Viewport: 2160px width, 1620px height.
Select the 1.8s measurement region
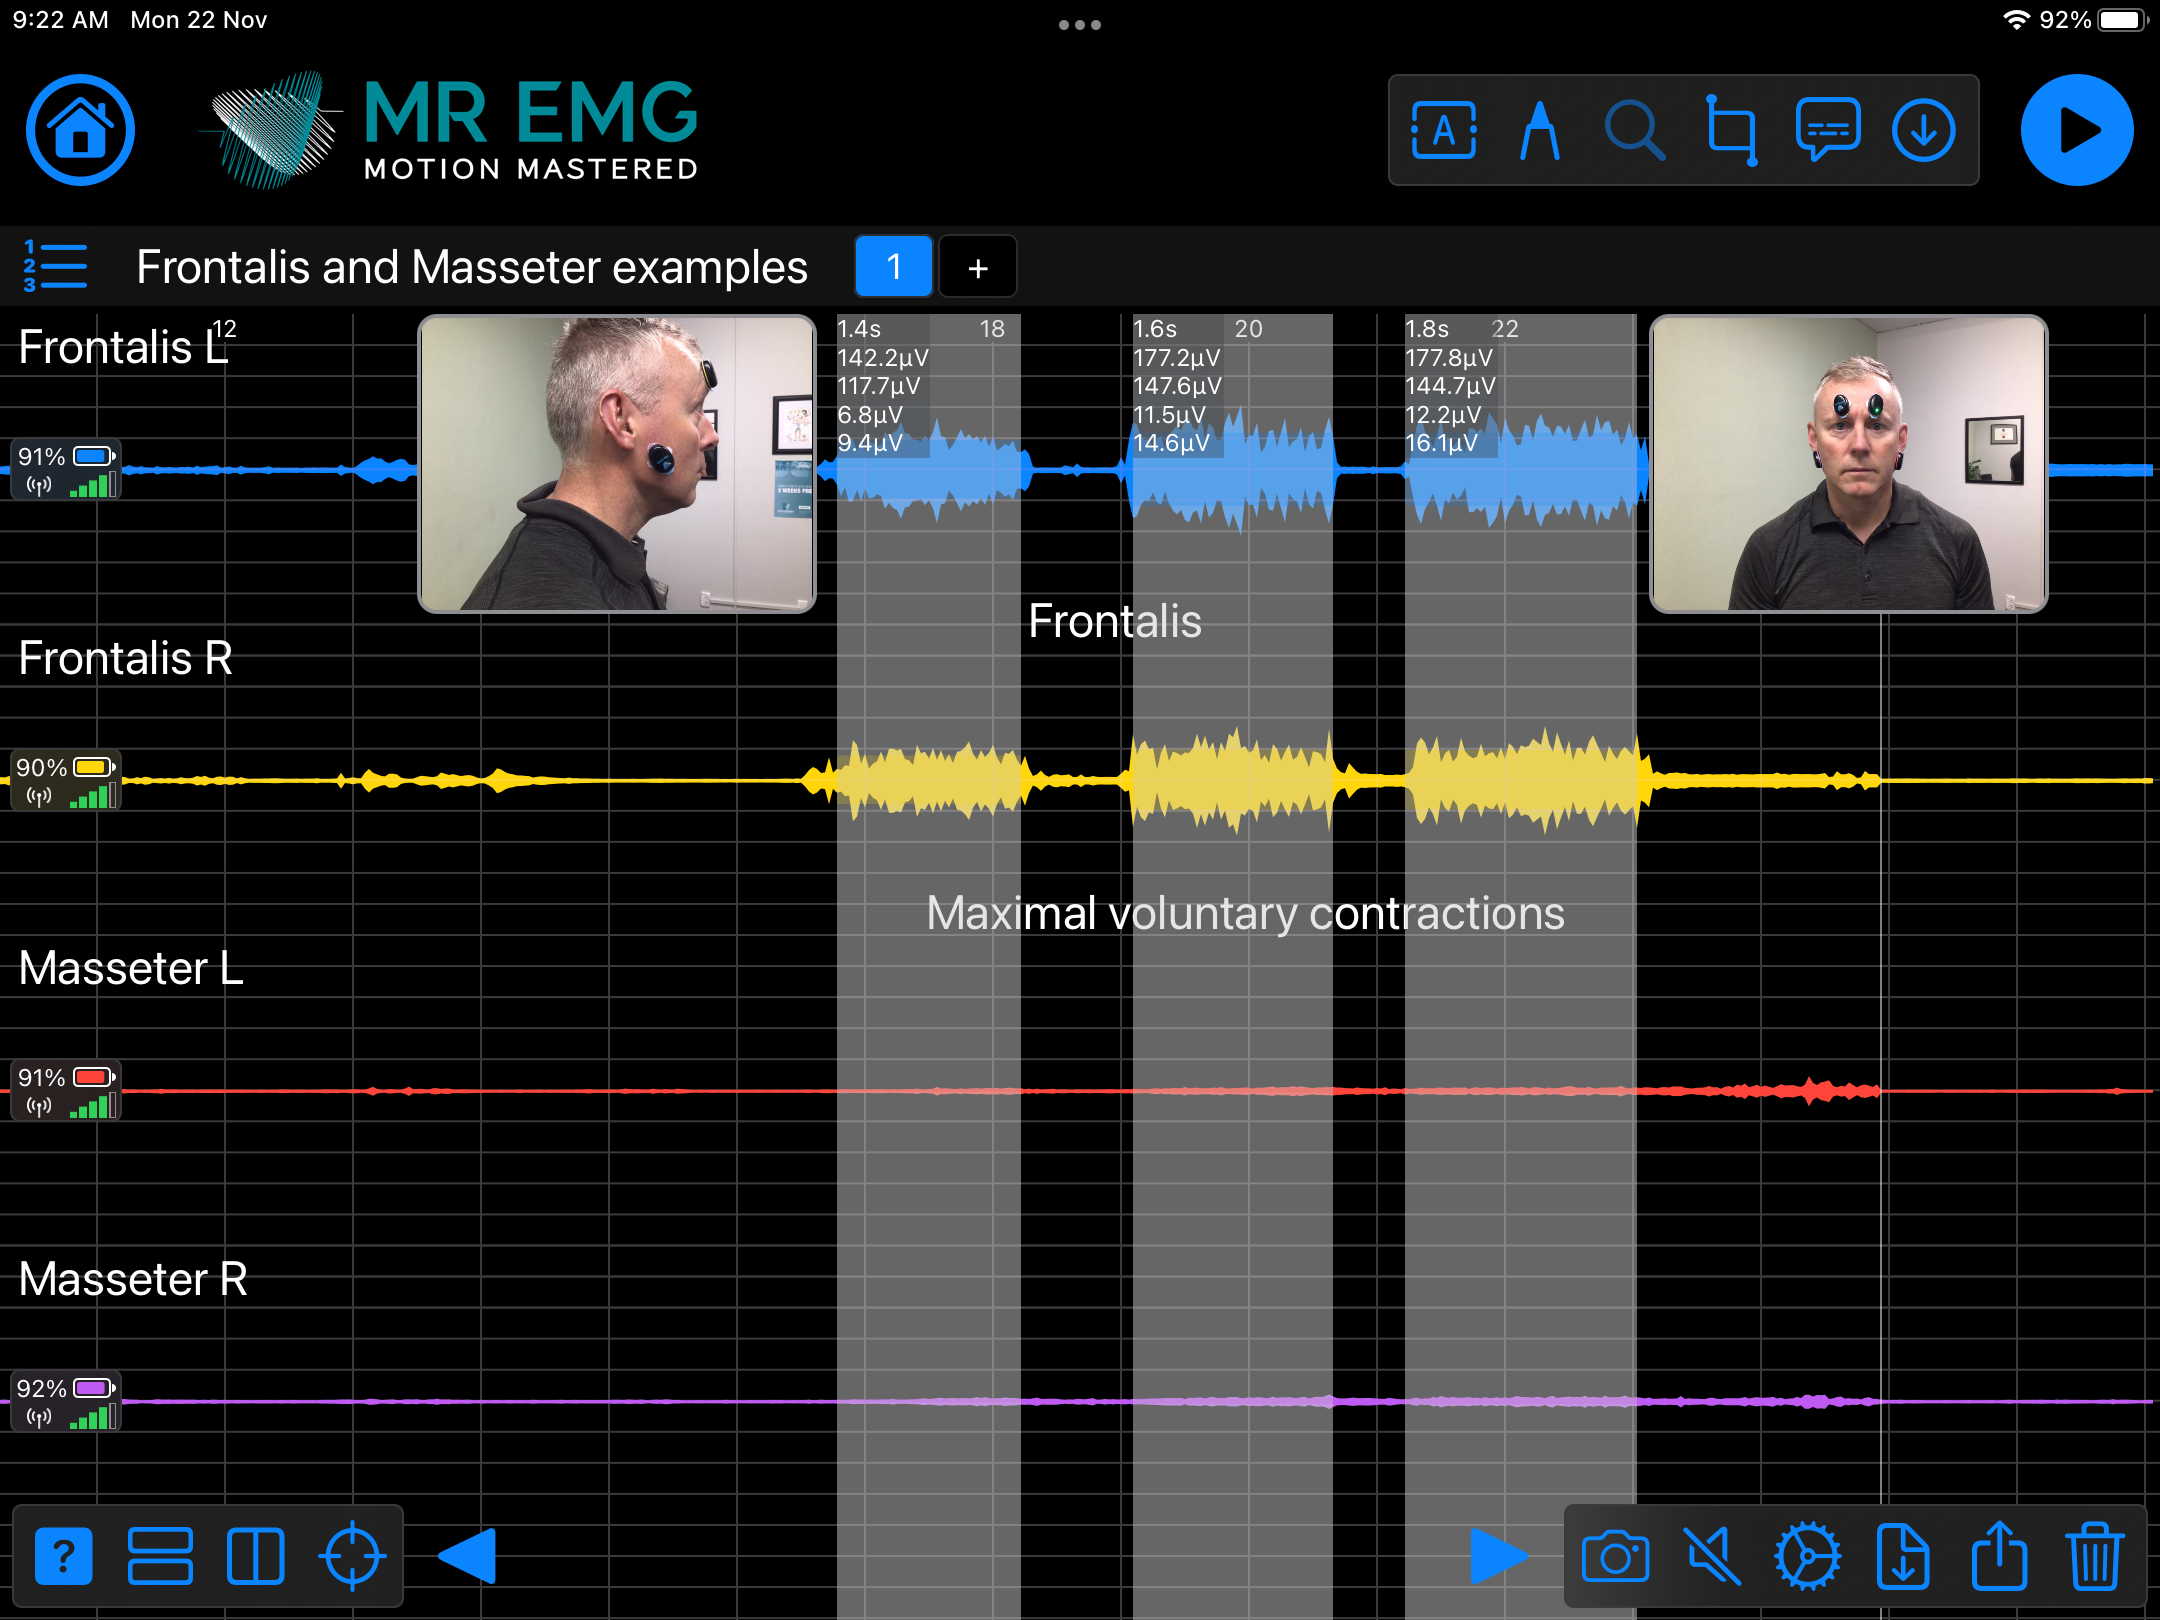pyautogui.click(x=1520, y=967)
